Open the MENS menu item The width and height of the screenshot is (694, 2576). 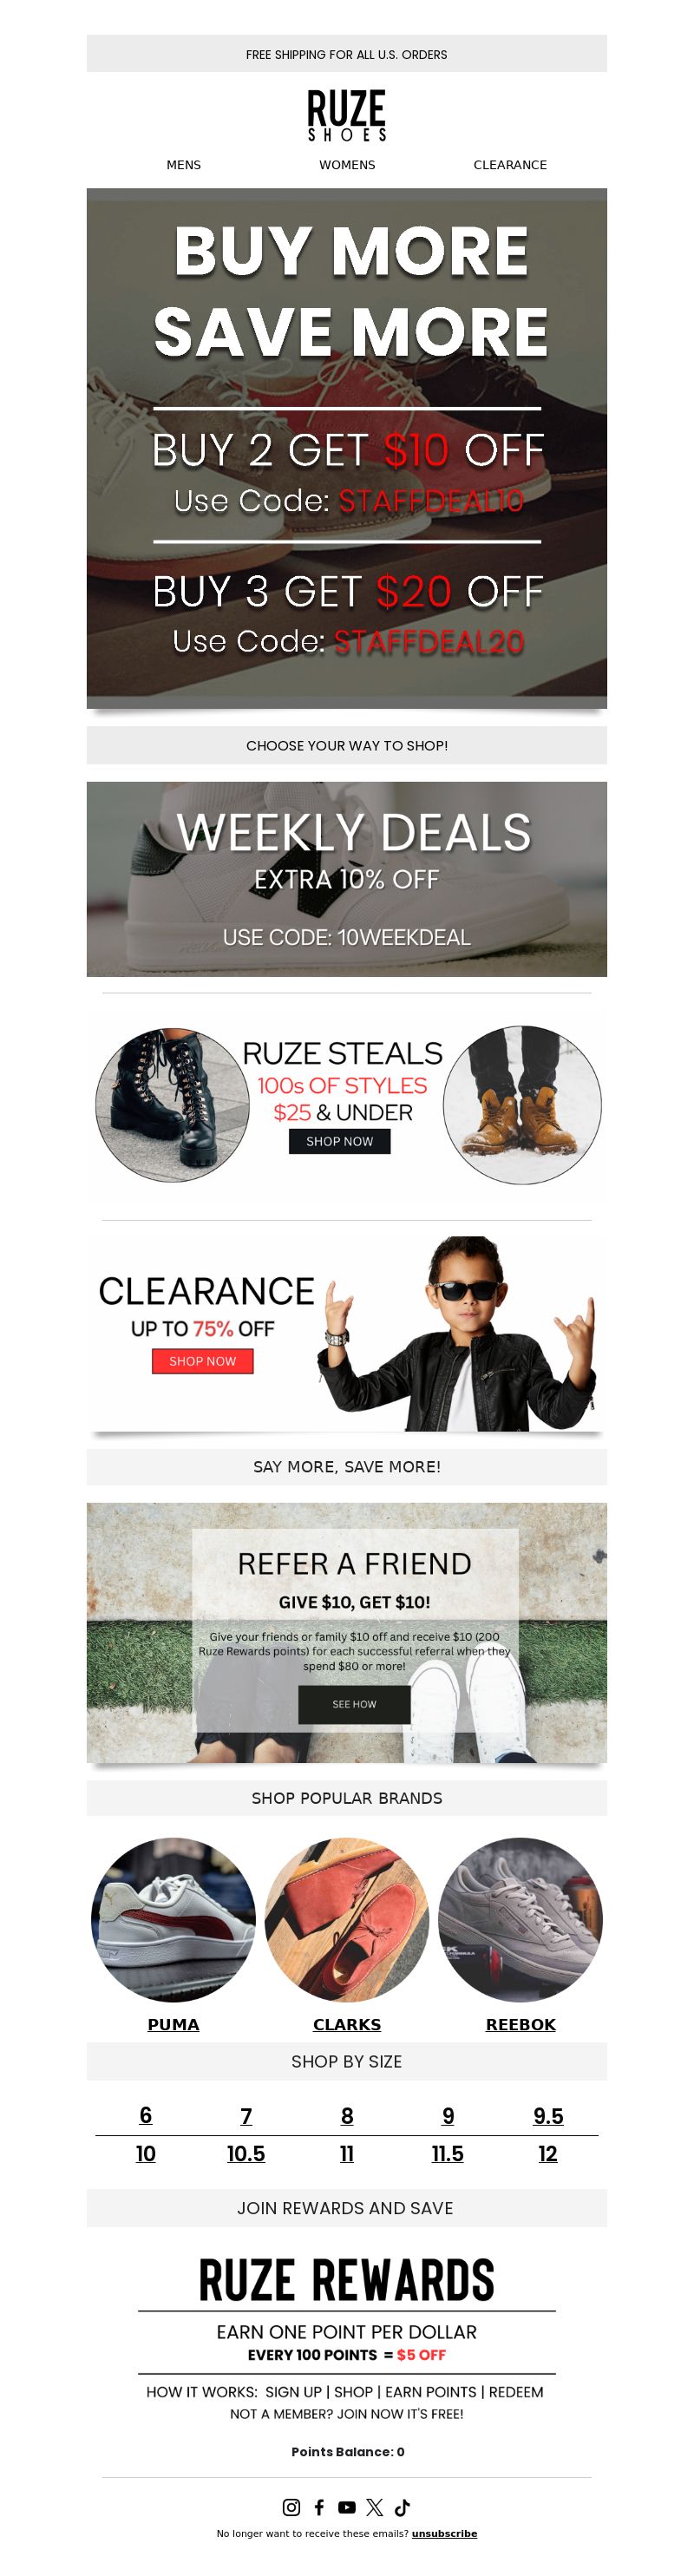point(183,165)
